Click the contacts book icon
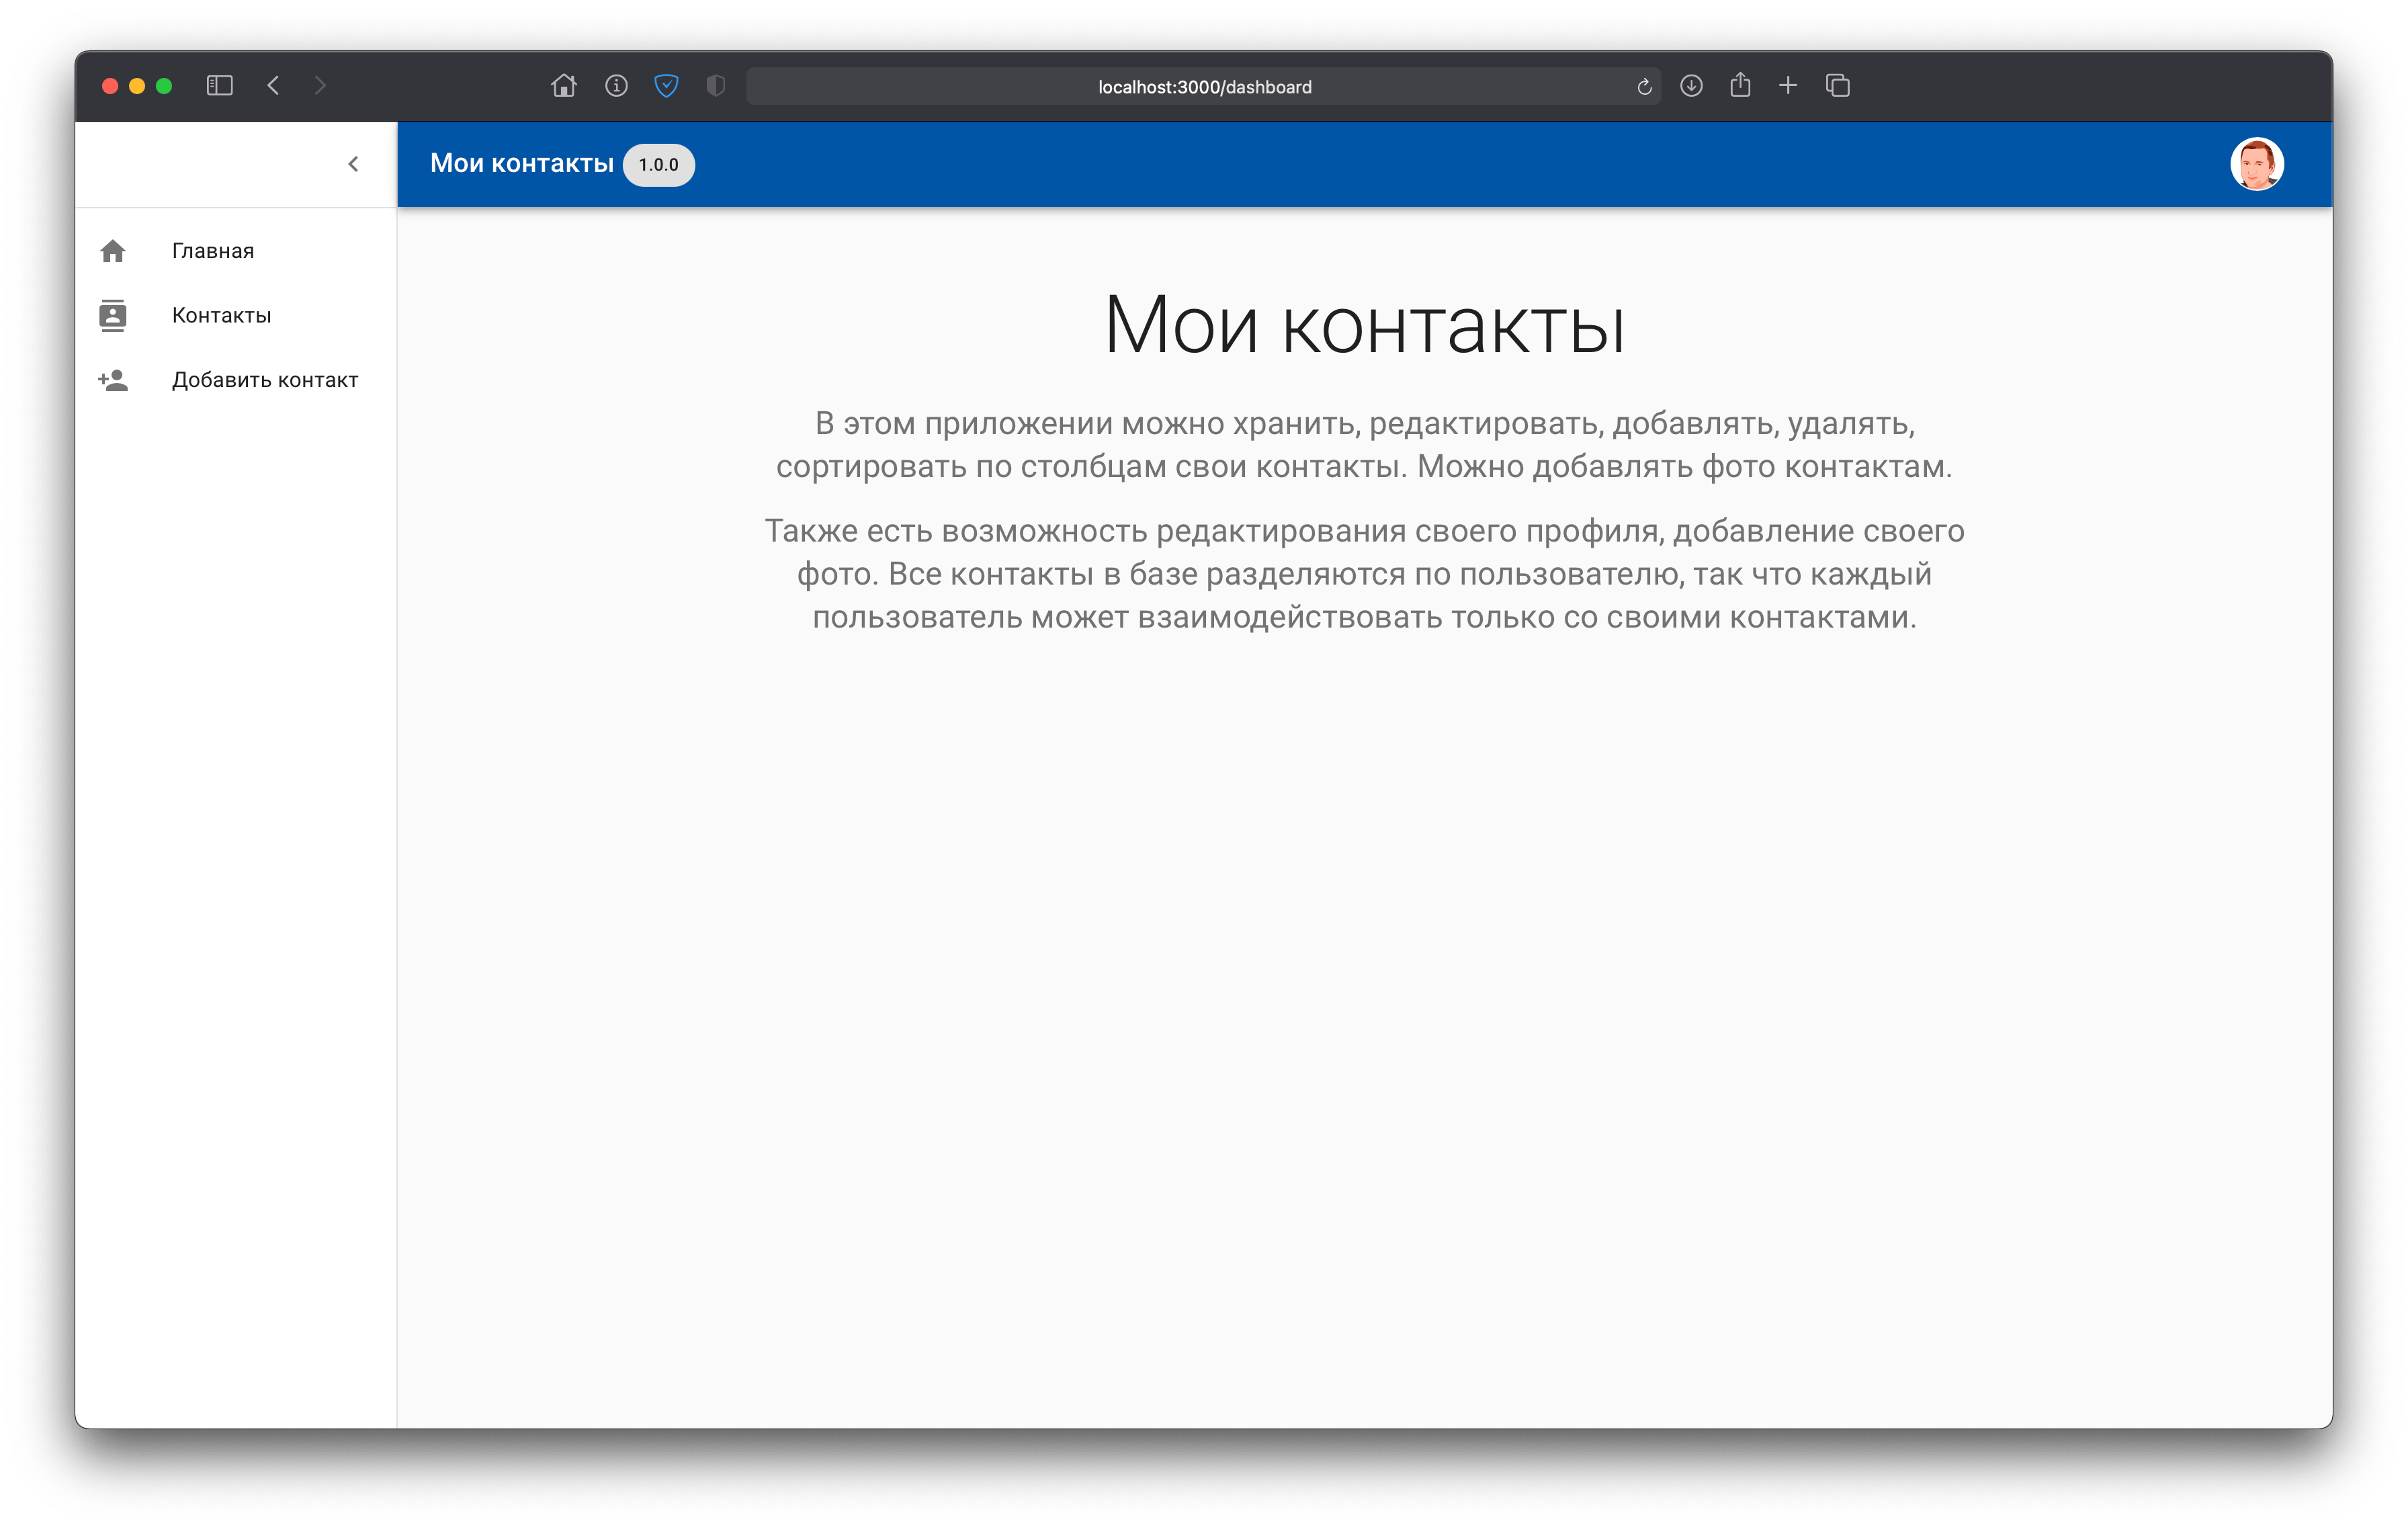 coord(113,315)
